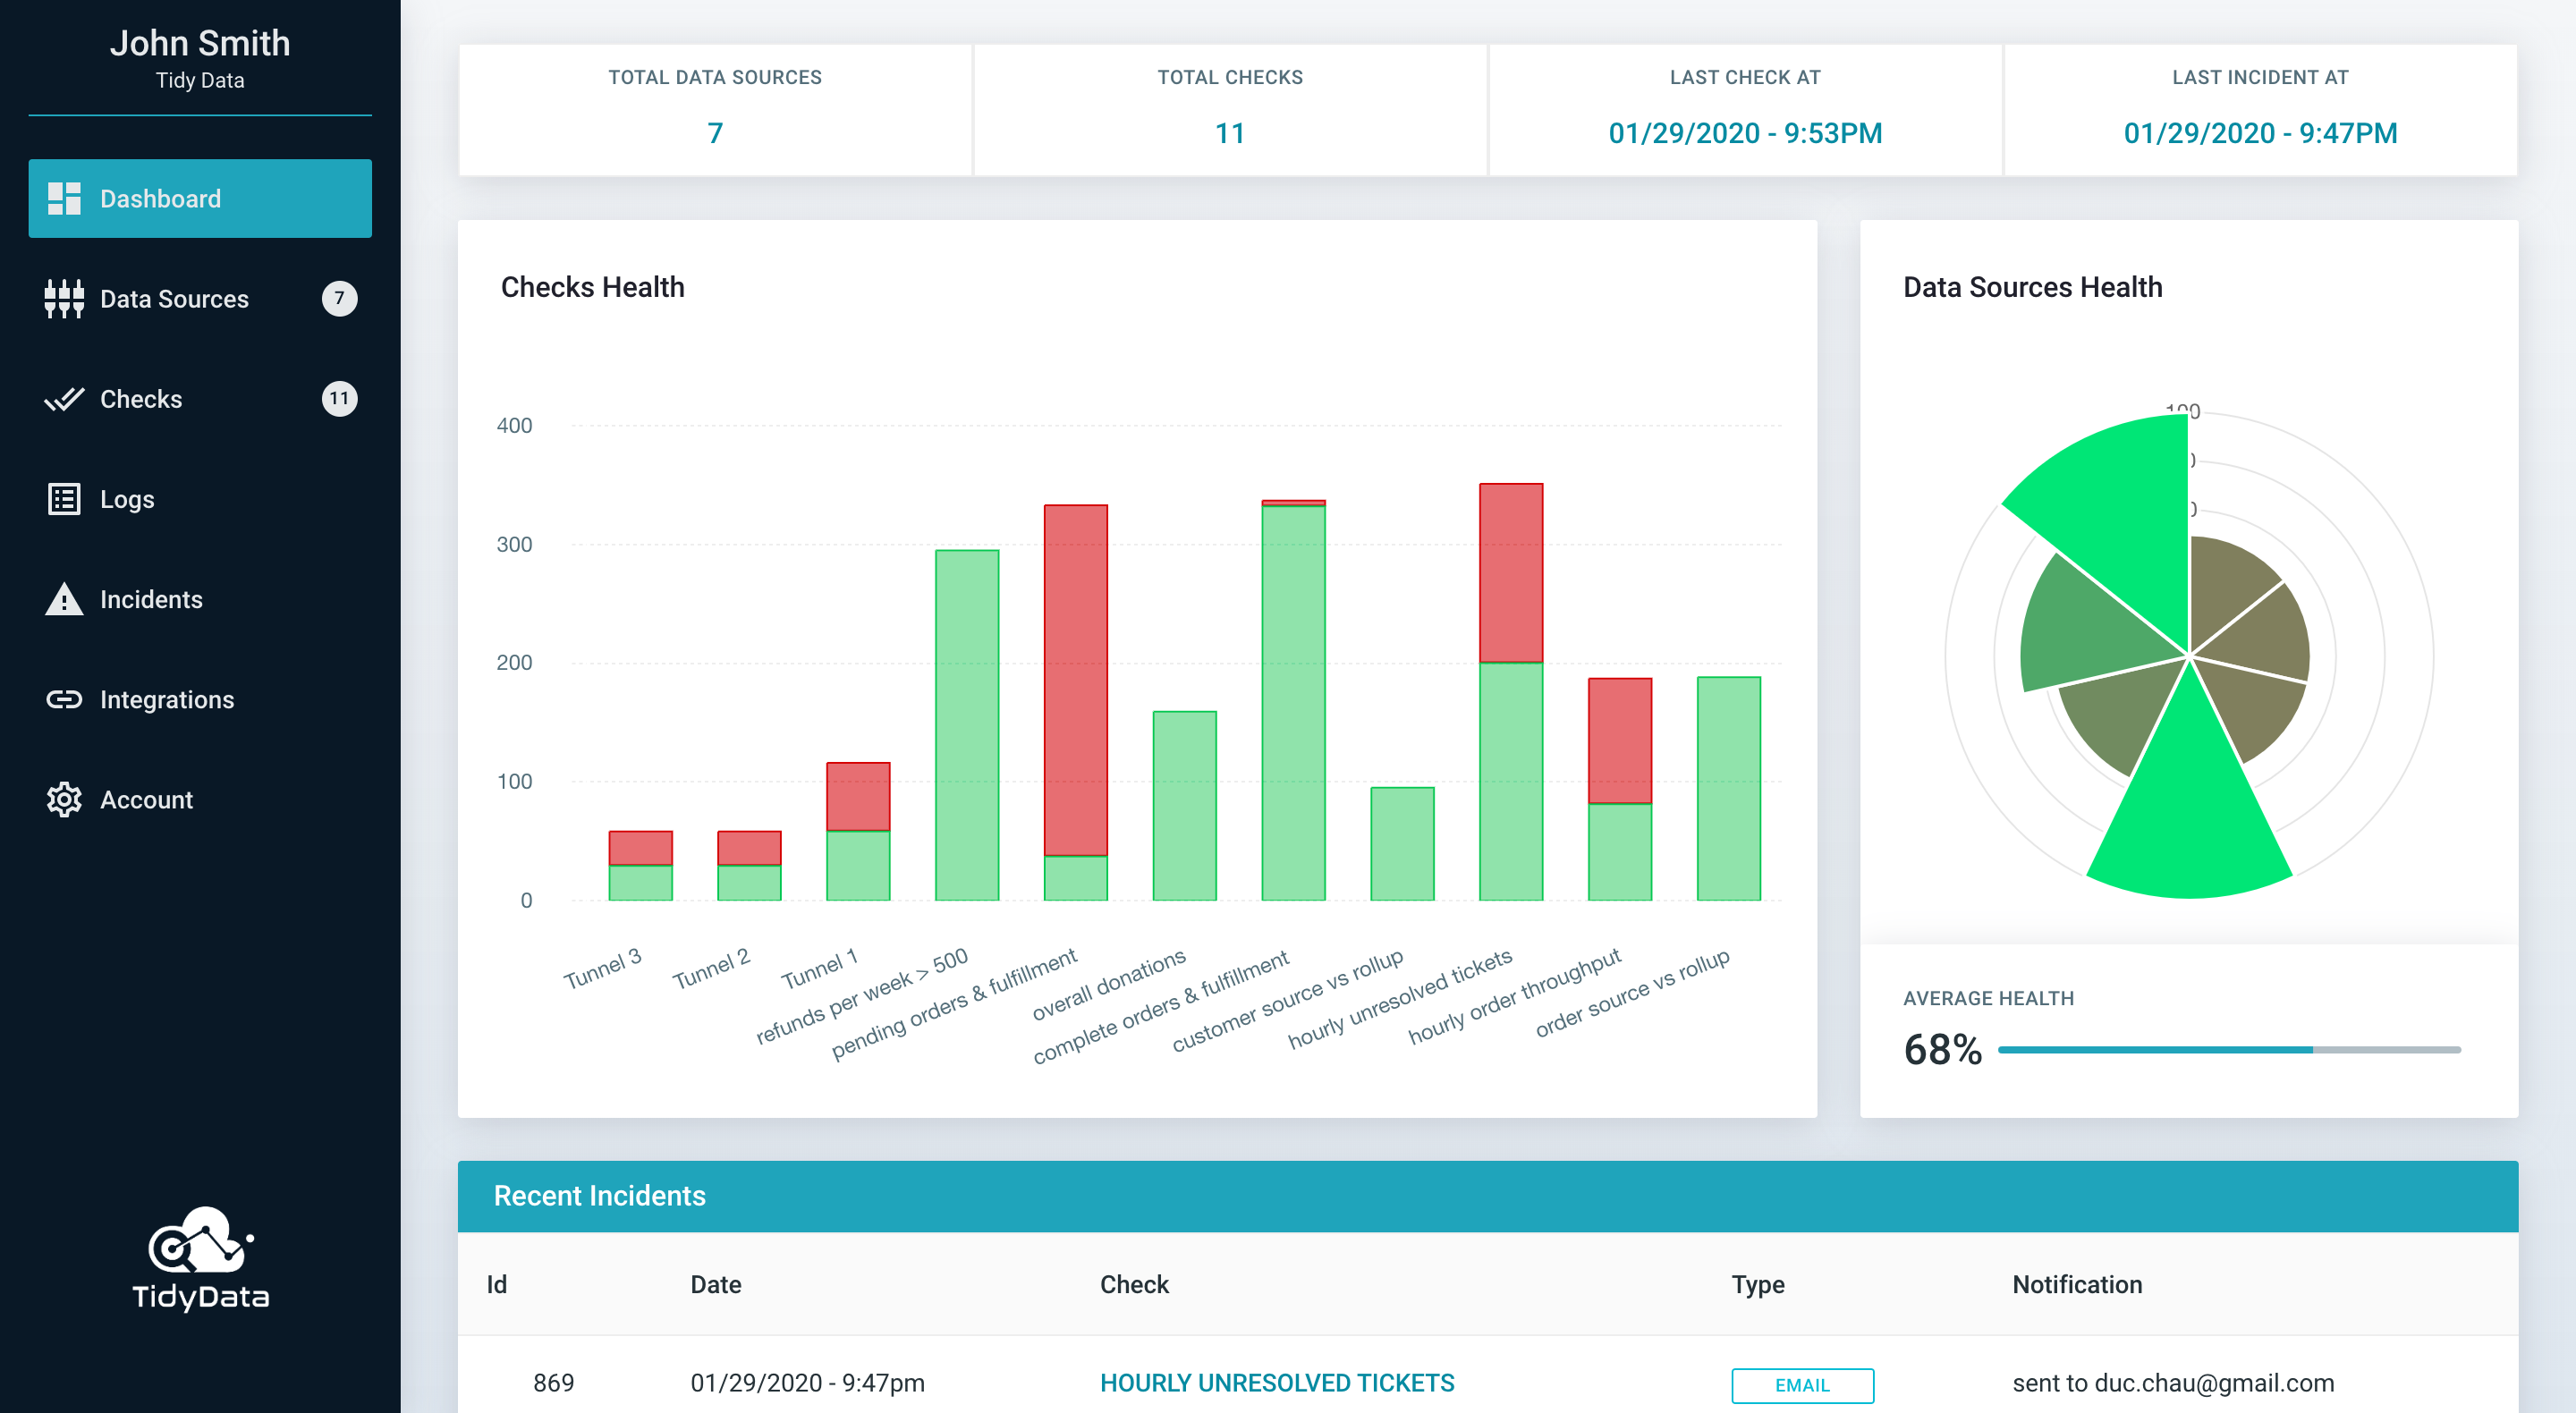The width and height of the screenshot is (2576, 1413).
Task: Click the Checks count badge 11
Action: 339,398
